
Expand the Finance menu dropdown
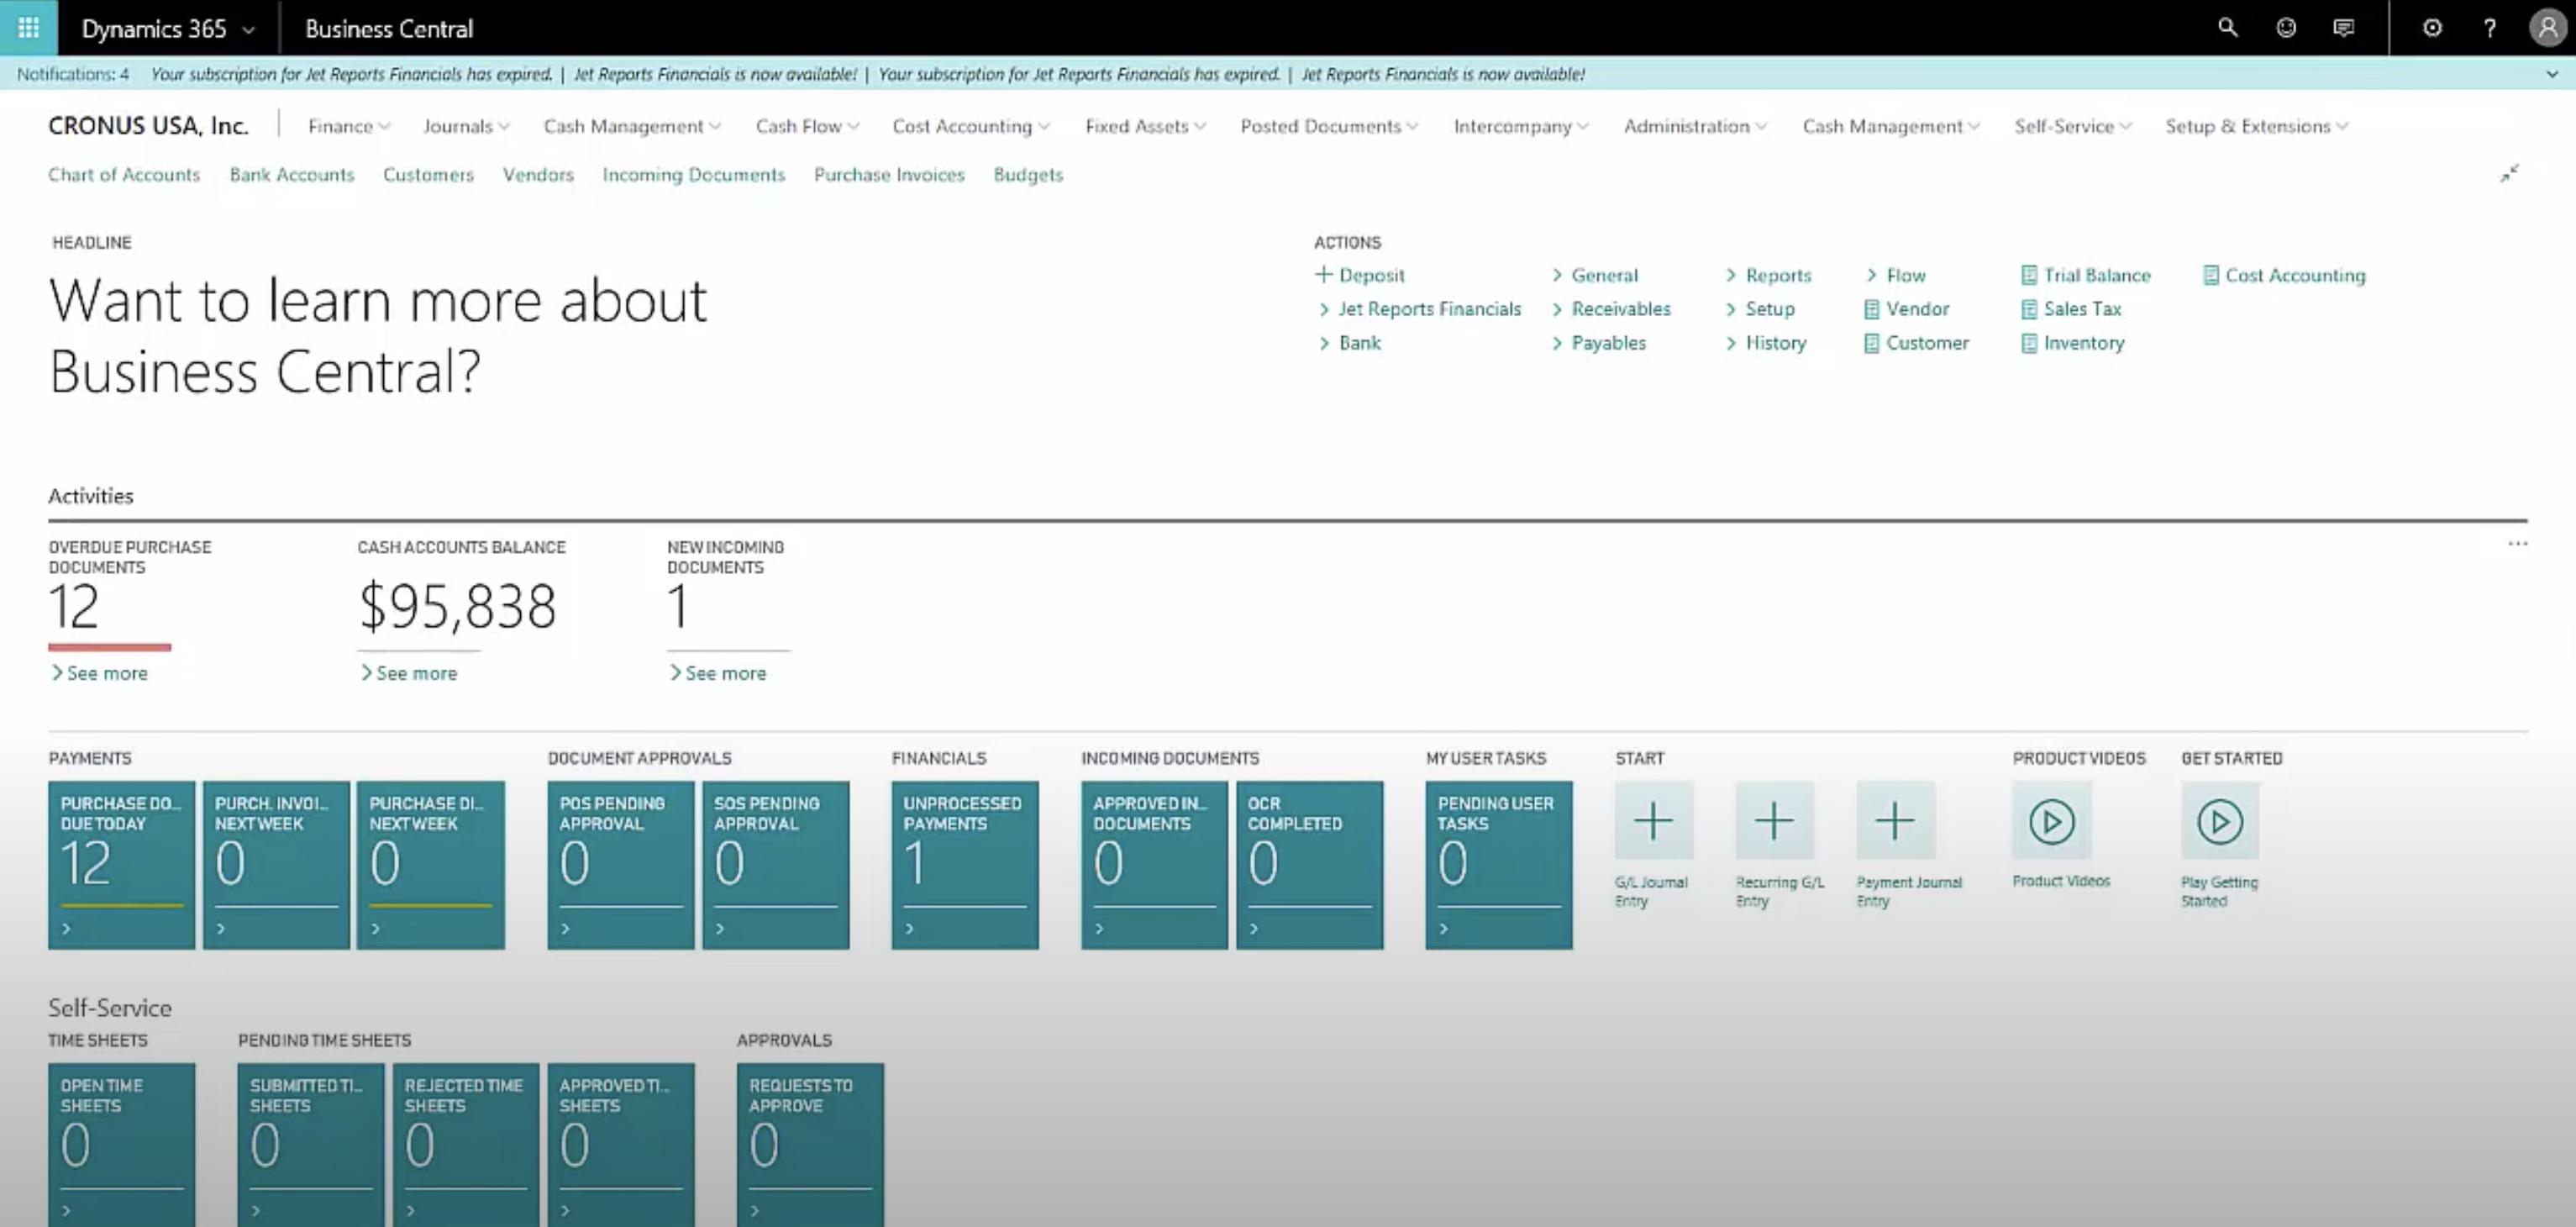[348, 126]
